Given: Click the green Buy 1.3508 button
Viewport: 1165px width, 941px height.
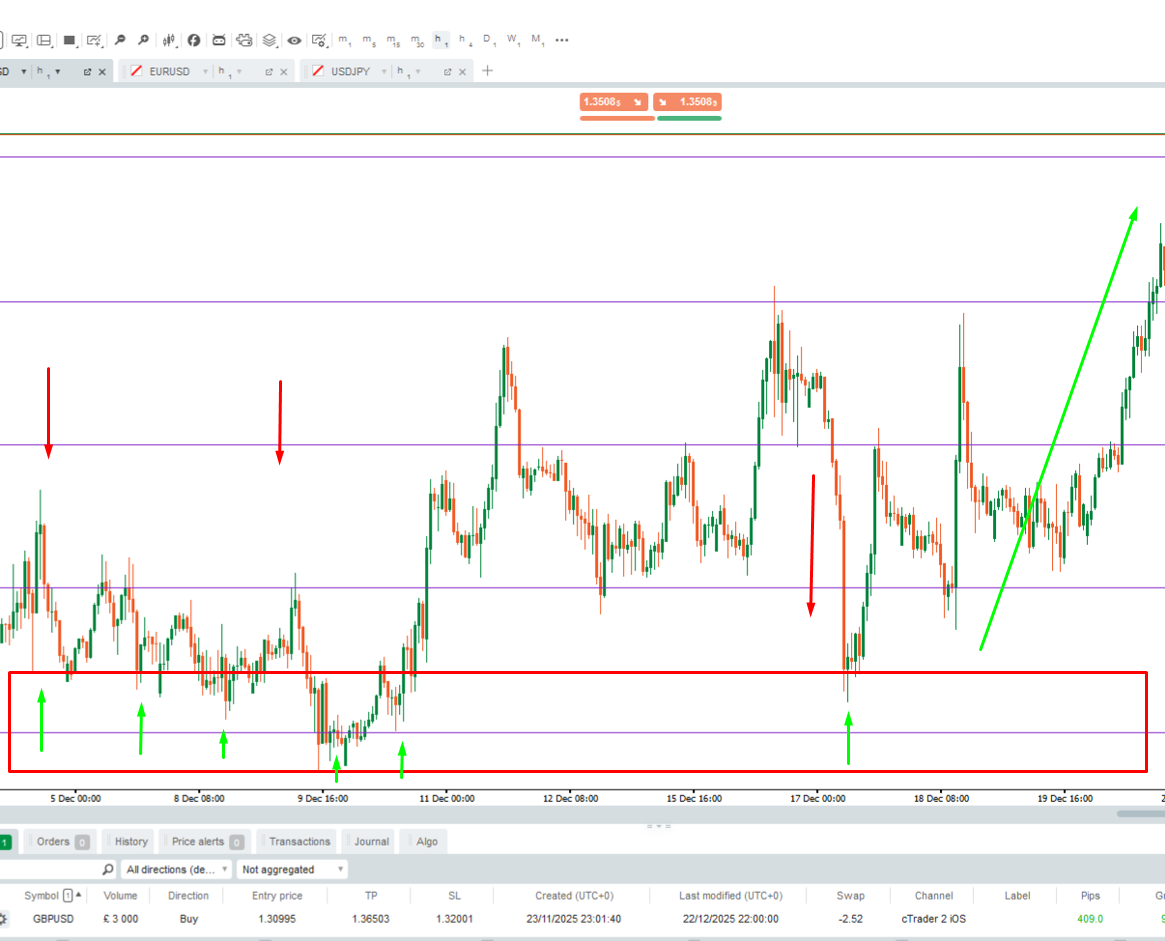Looking at the screenshot, I should pyautogui.click(x=689, y=102).
